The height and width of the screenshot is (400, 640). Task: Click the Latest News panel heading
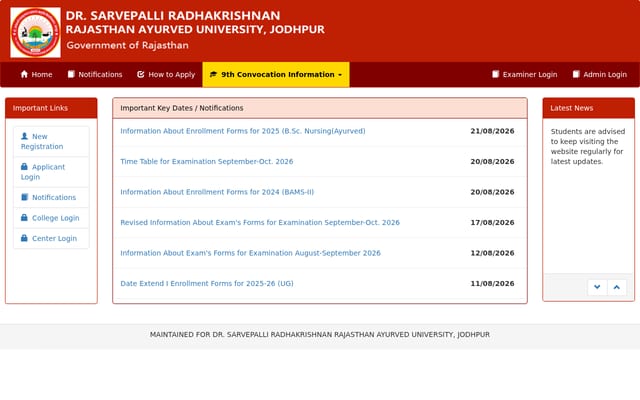(x=589, y=108)
